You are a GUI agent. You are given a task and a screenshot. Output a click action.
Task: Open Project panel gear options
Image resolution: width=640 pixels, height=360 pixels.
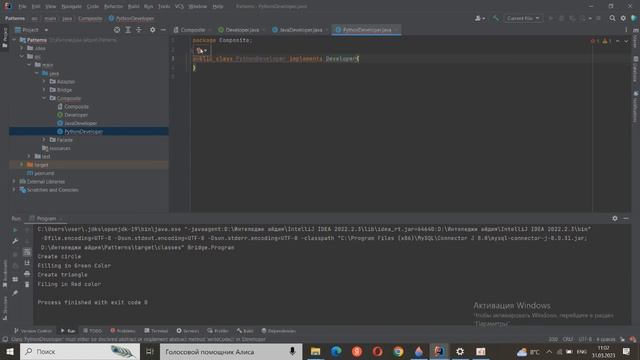click(x=152, y=30)
